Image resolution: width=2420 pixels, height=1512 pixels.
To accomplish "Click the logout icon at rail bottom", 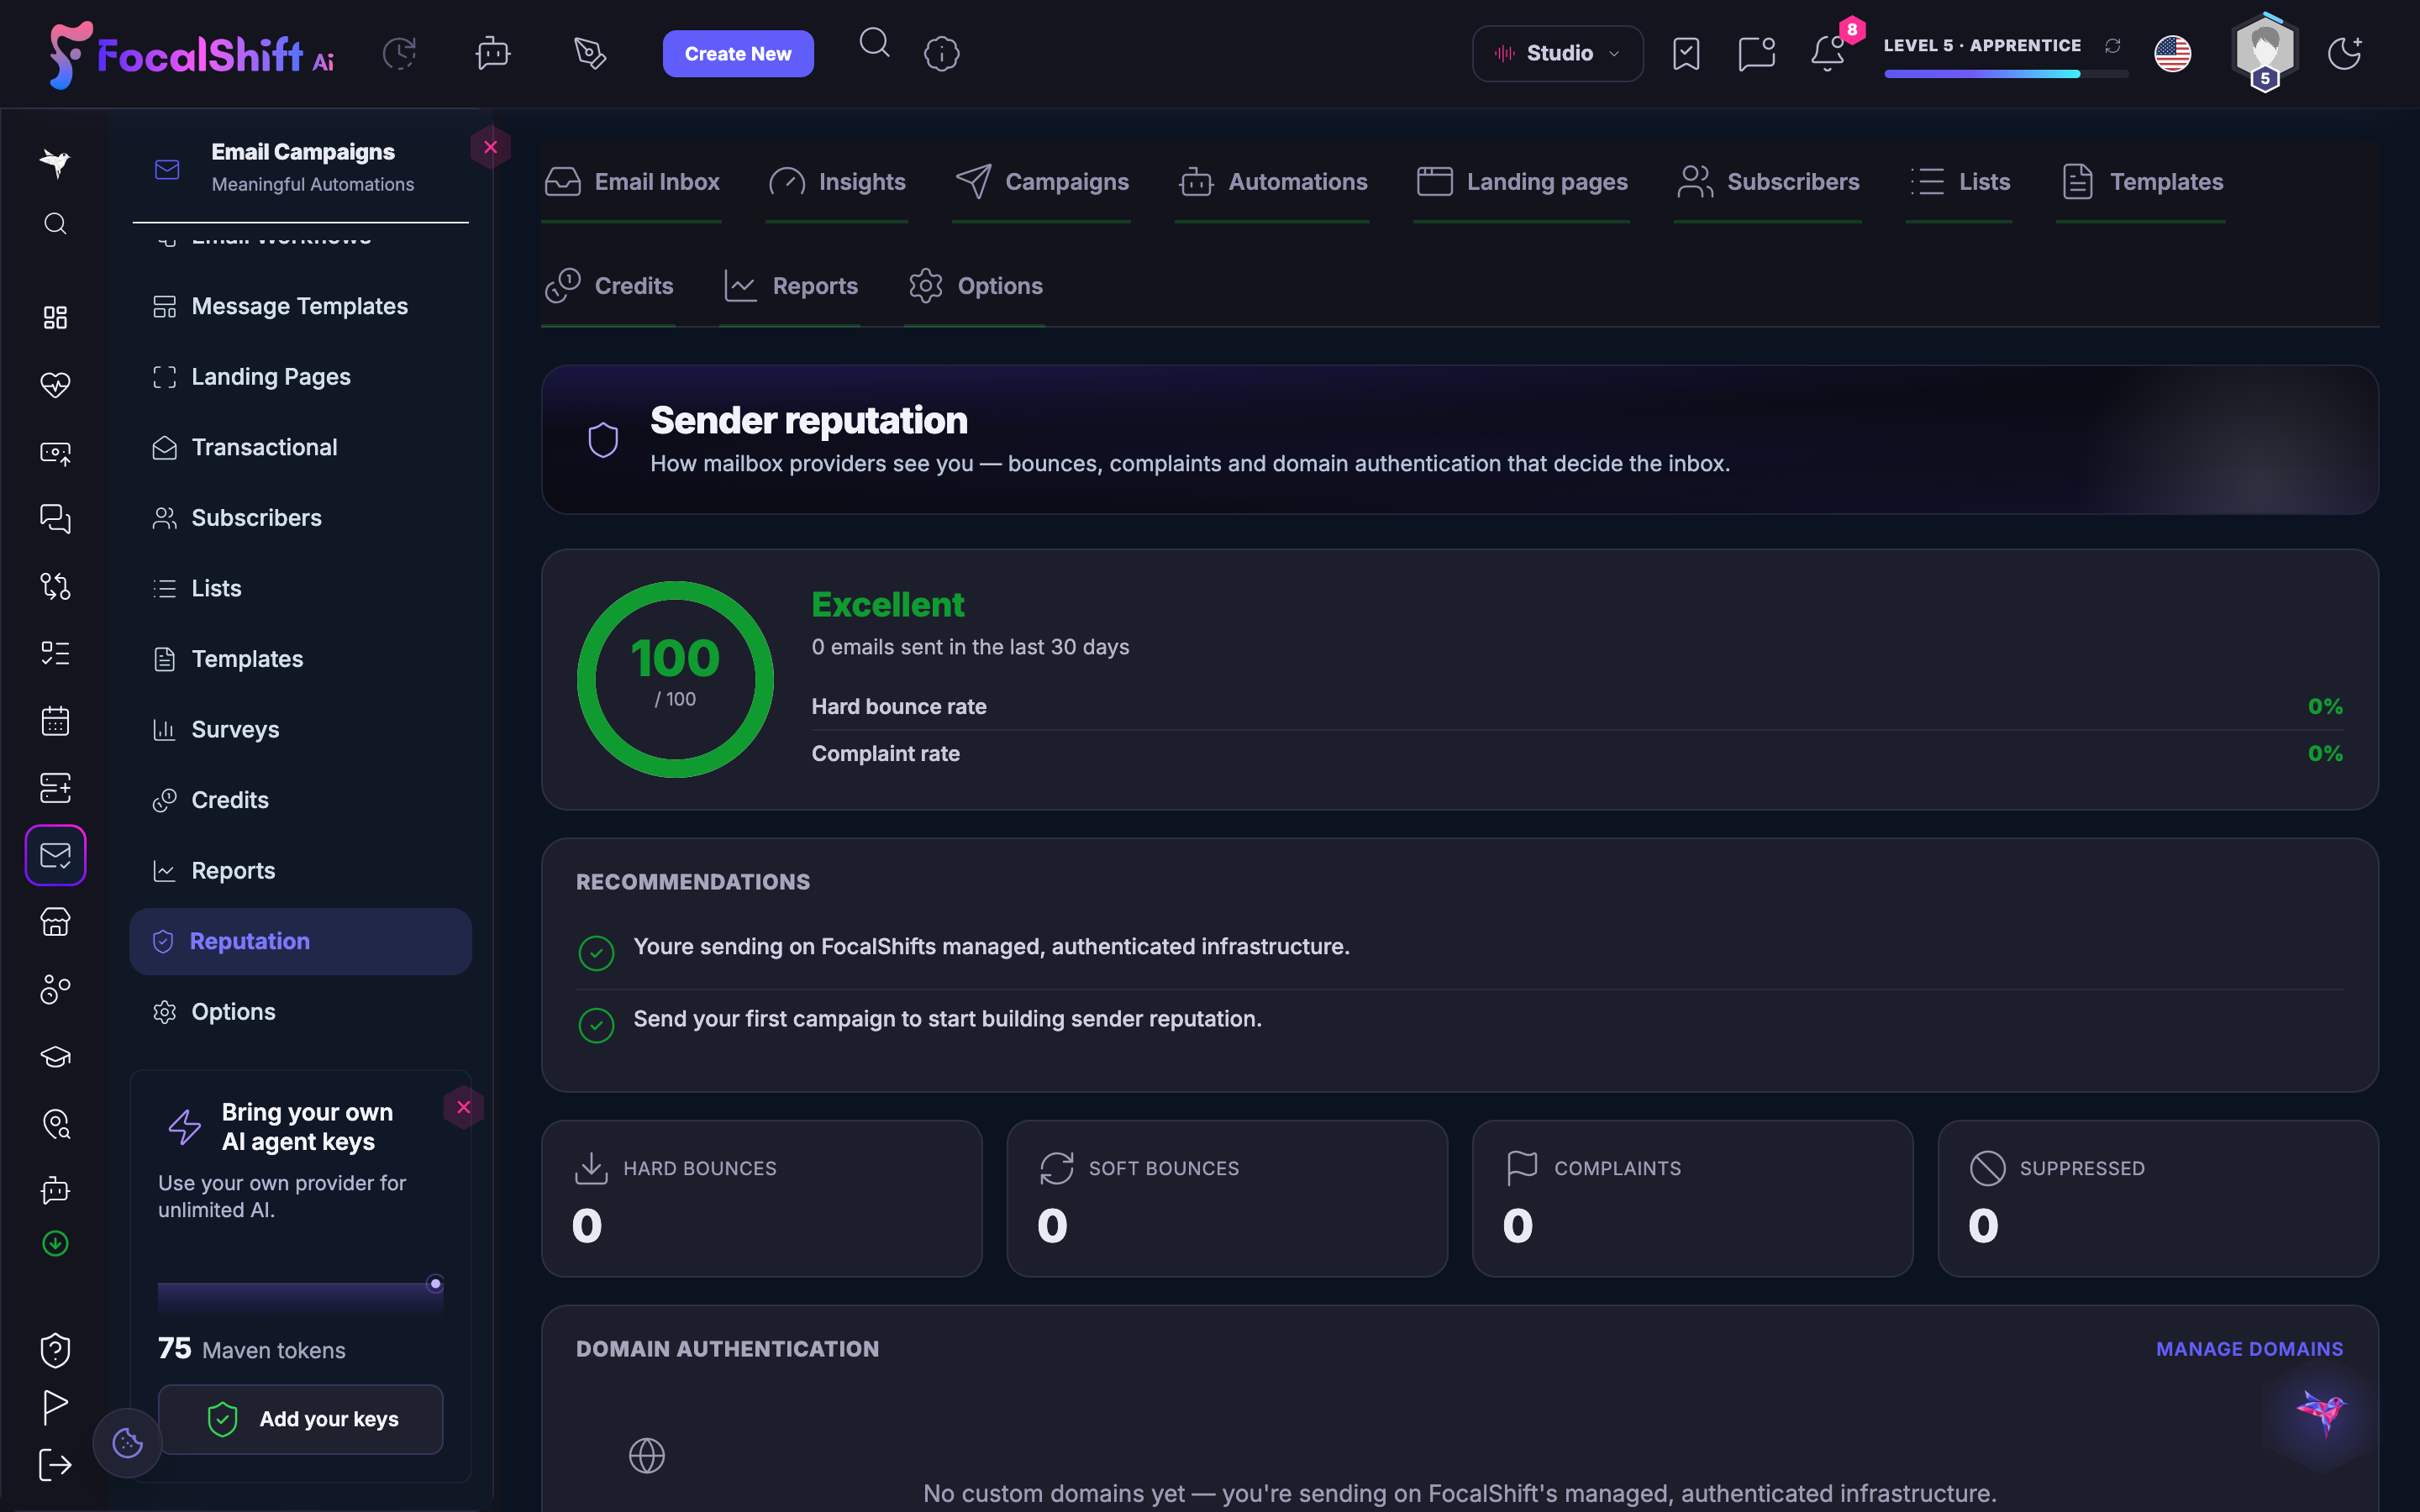I will [x=55, y=1465].
